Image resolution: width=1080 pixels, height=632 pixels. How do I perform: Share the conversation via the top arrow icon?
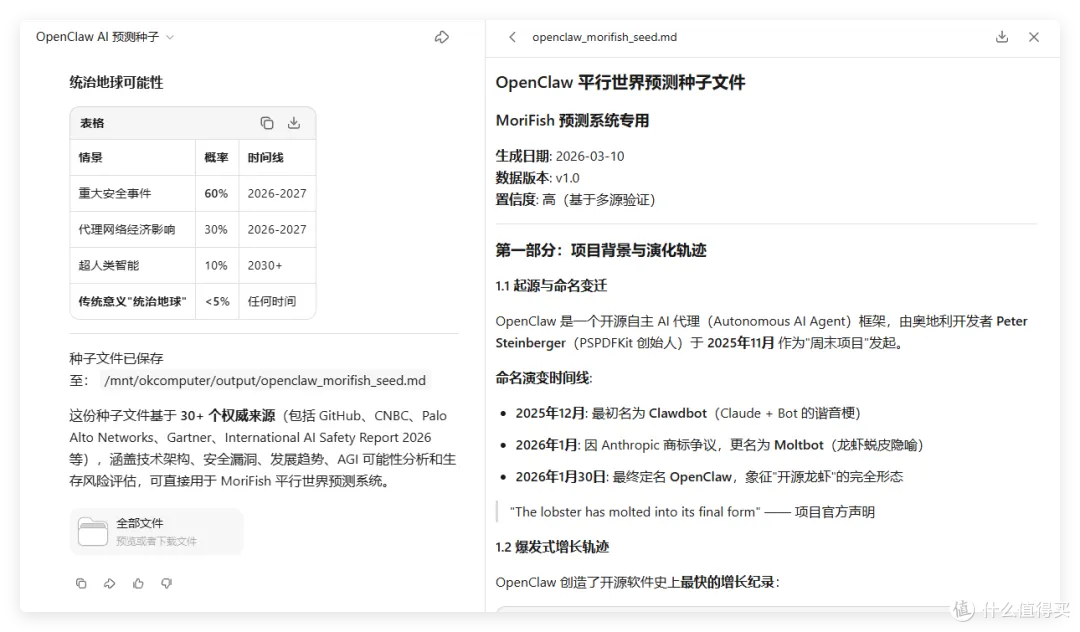click(442, 37)
